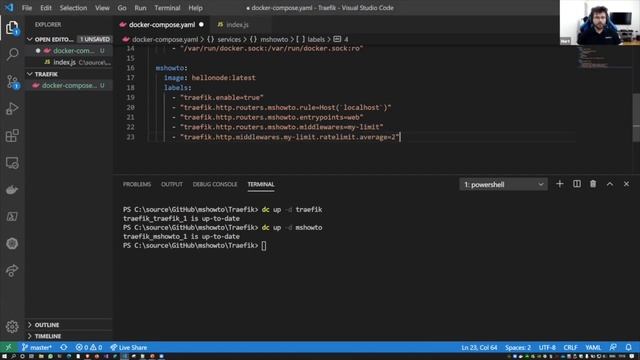This screenshot has width=640, height=360.
Task: Switch to the Debug Console tab
Action: point(215,184)
